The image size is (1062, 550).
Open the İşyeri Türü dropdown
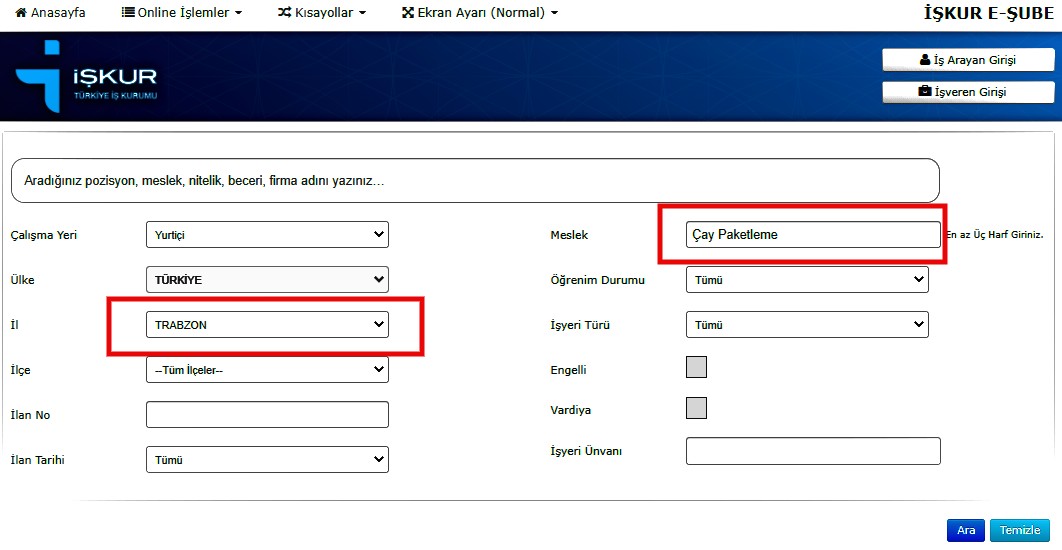point(807,324)
